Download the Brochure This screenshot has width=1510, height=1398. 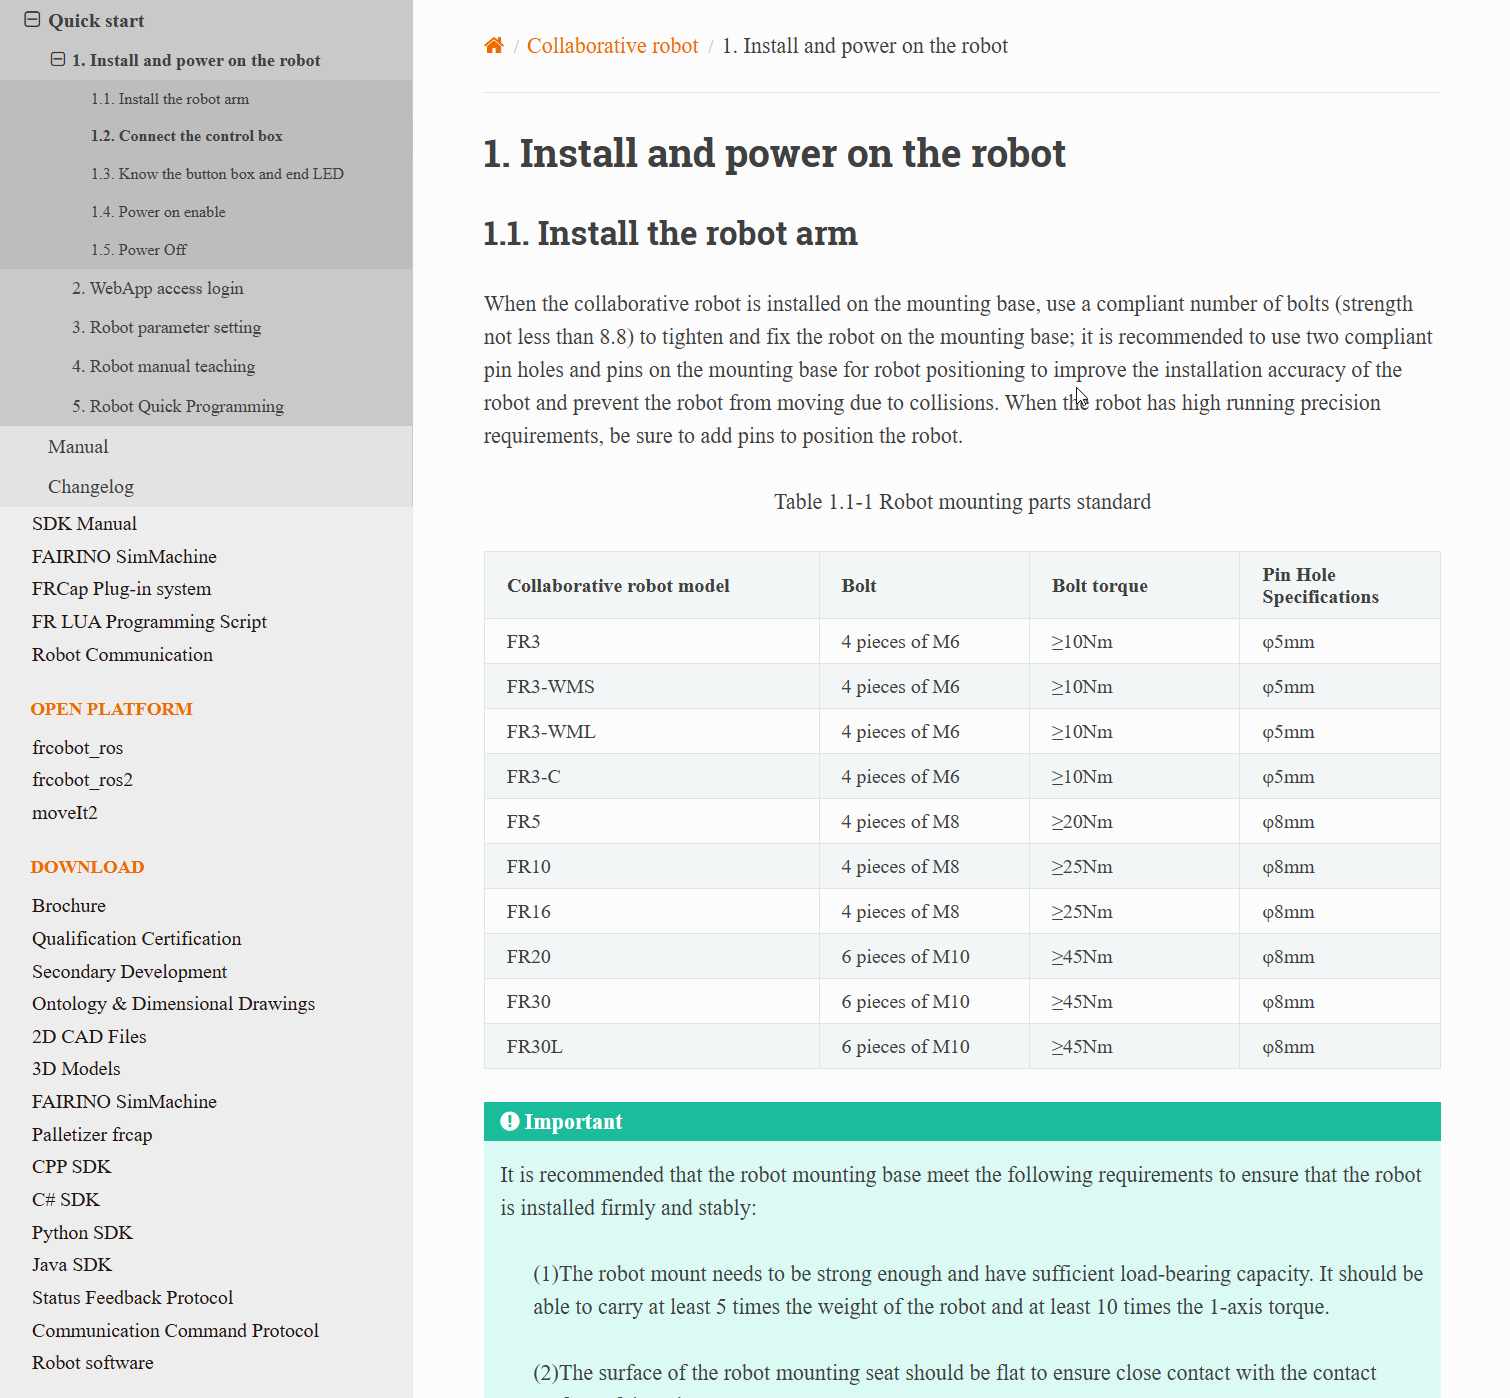click(x=69, y=906)
